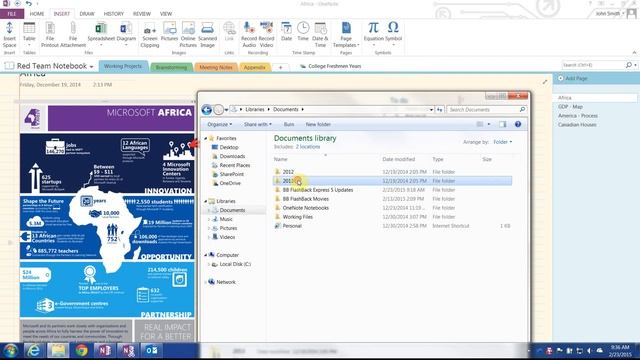Open the Share with dropdown
The image size is (640, 360).
[x=258, y=124]
